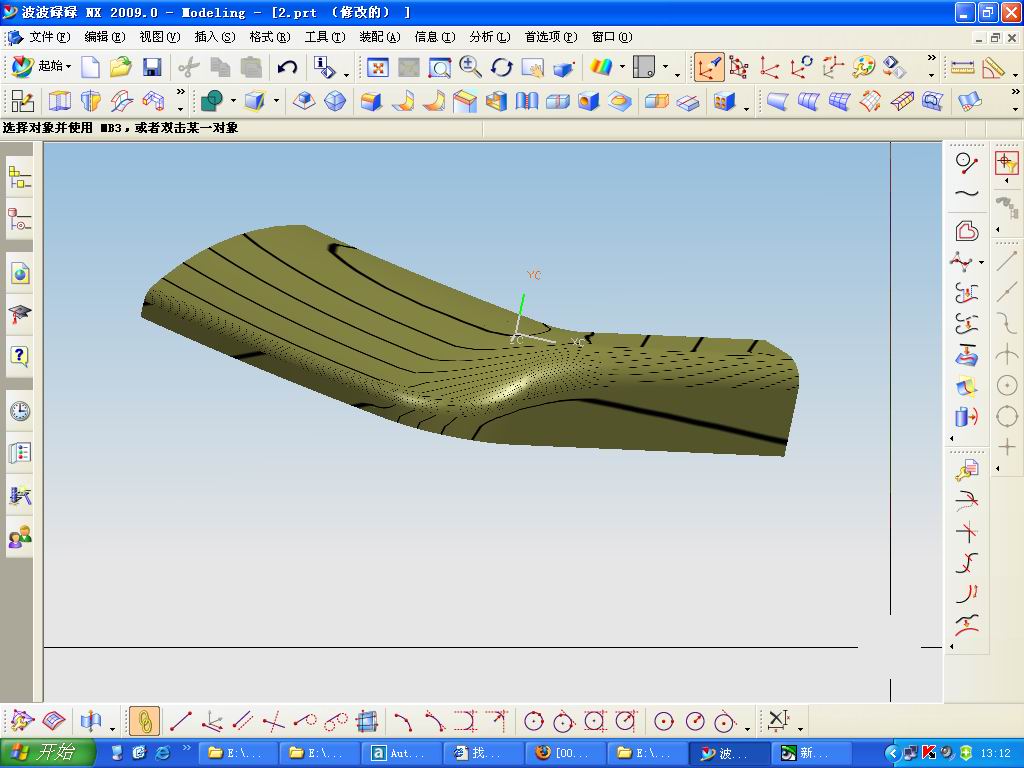Toggle the Enable Snap Point button
The image size is (1024, 768).
coord(1006,162)
